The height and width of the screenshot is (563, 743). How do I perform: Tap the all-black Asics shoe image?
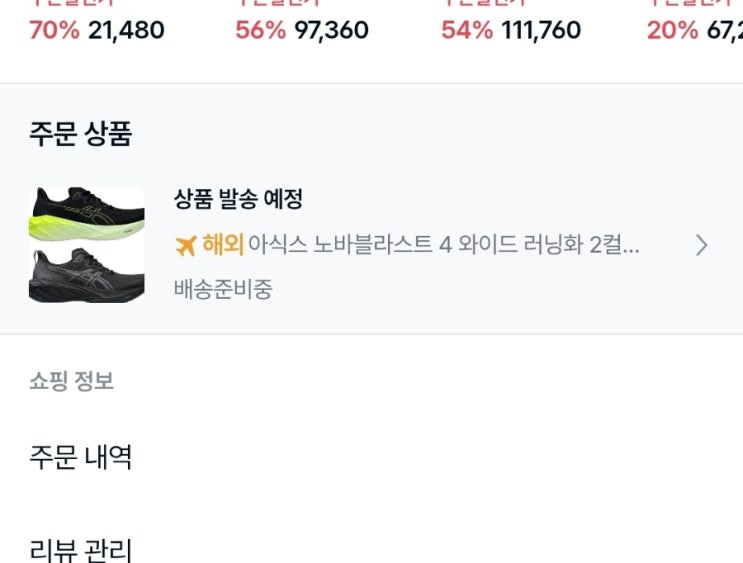click(87, 275)
